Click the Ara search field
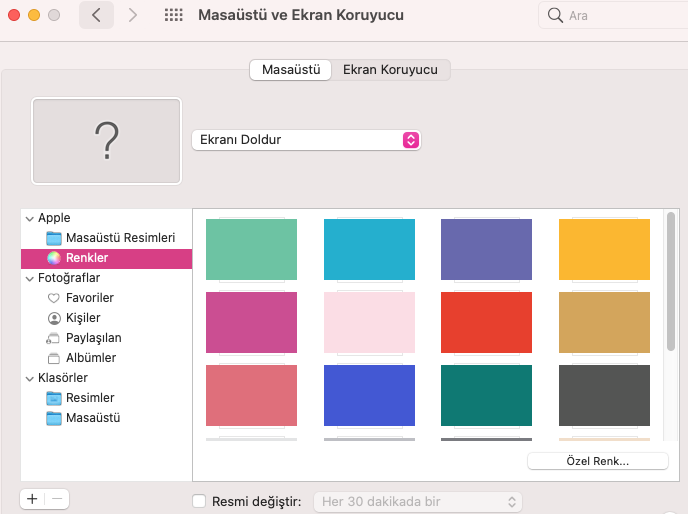The height and width of the screenshot is (514, 688). (x=612, y=16)
